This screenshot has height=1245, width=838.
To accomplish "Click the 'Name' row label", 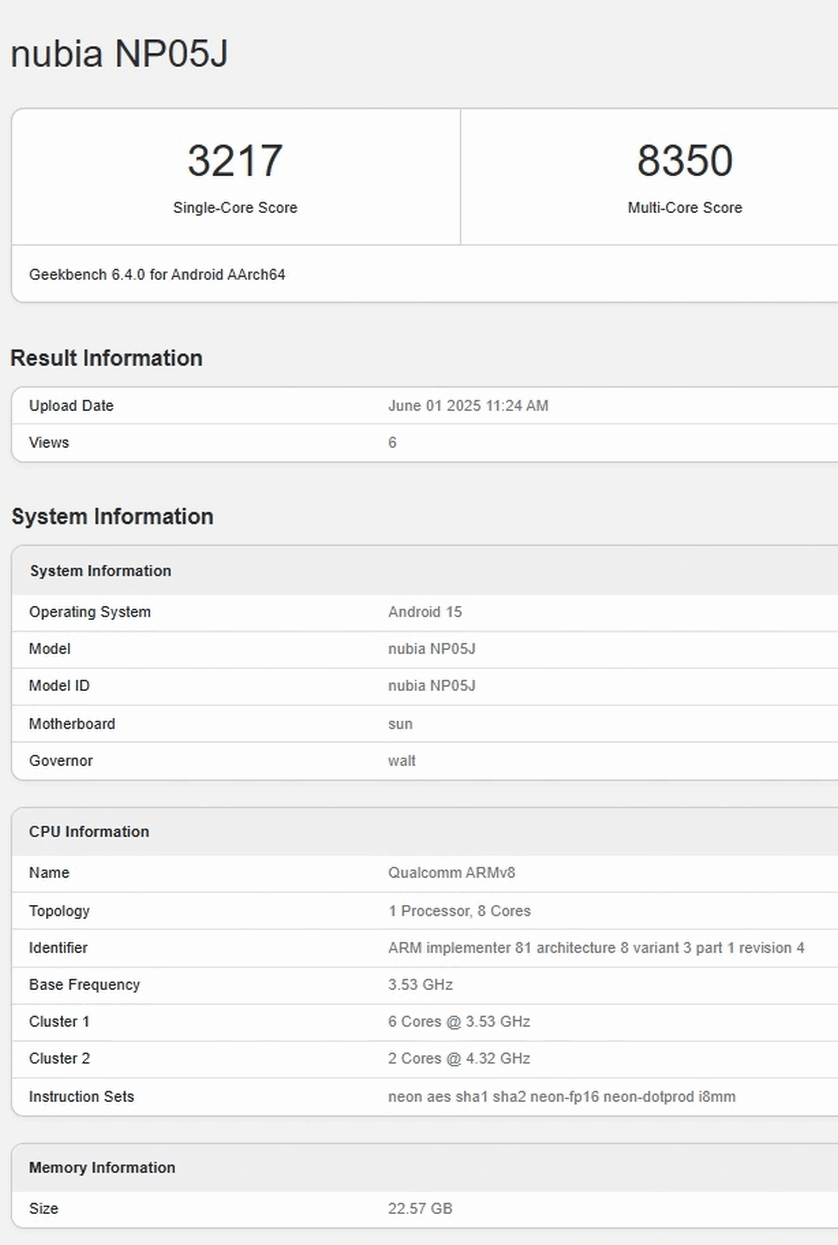I will click(x=49, y=873).
